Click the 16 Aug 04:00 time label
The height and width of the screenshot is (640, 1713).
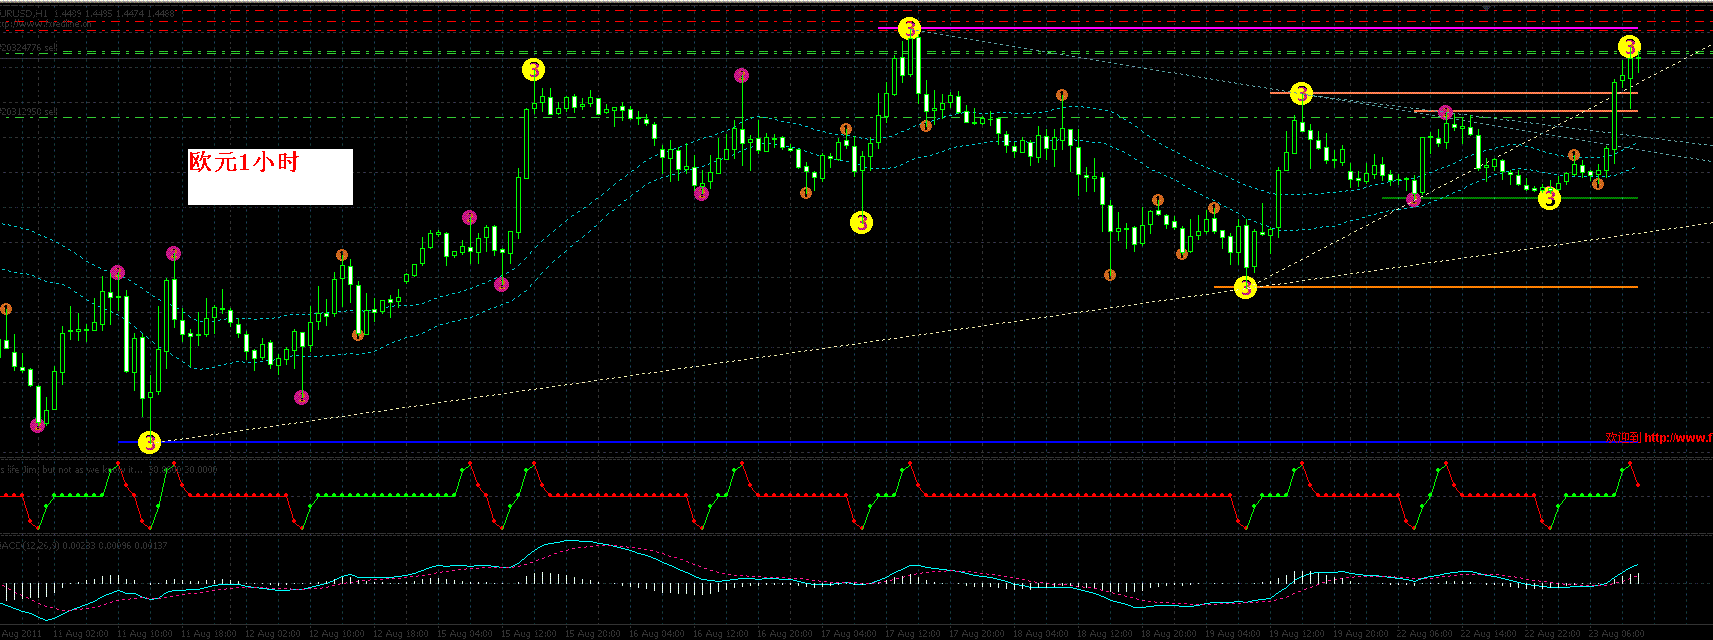tap(656, 634)
